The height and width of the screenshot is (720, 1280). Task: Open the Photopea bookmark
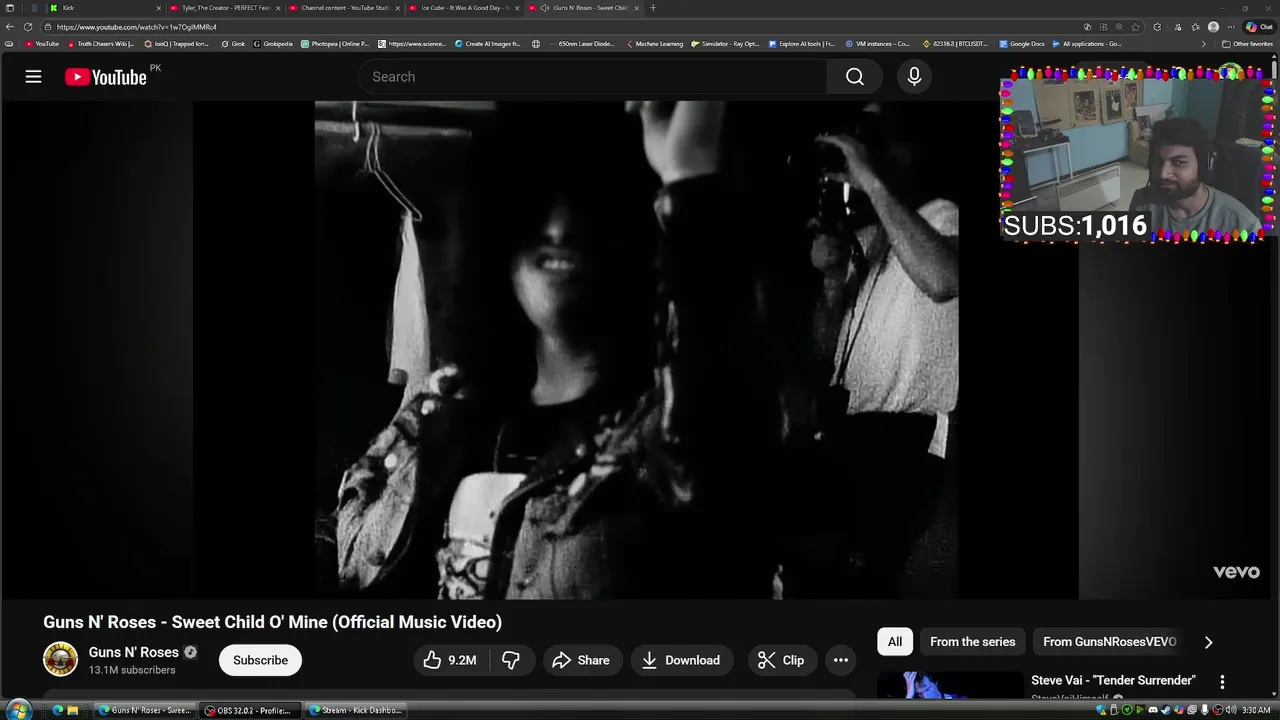click(335, 44)
